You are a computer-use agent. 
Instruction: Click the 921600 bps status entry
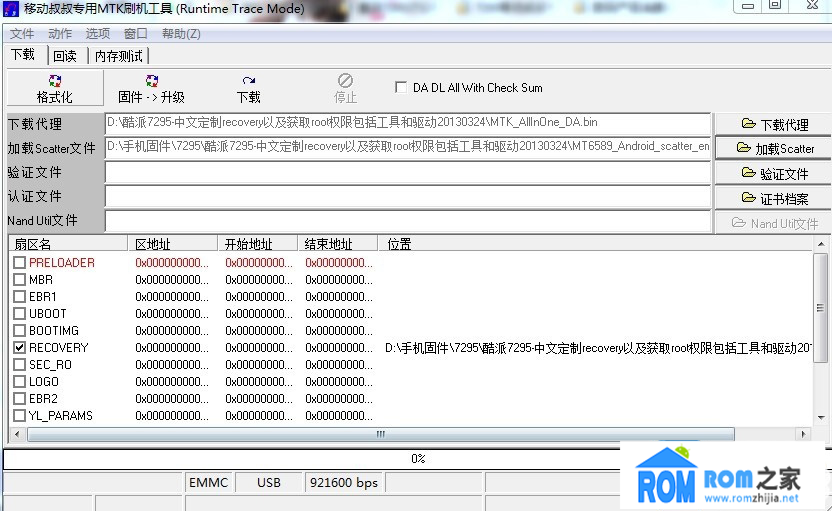(x=344, y=482)
